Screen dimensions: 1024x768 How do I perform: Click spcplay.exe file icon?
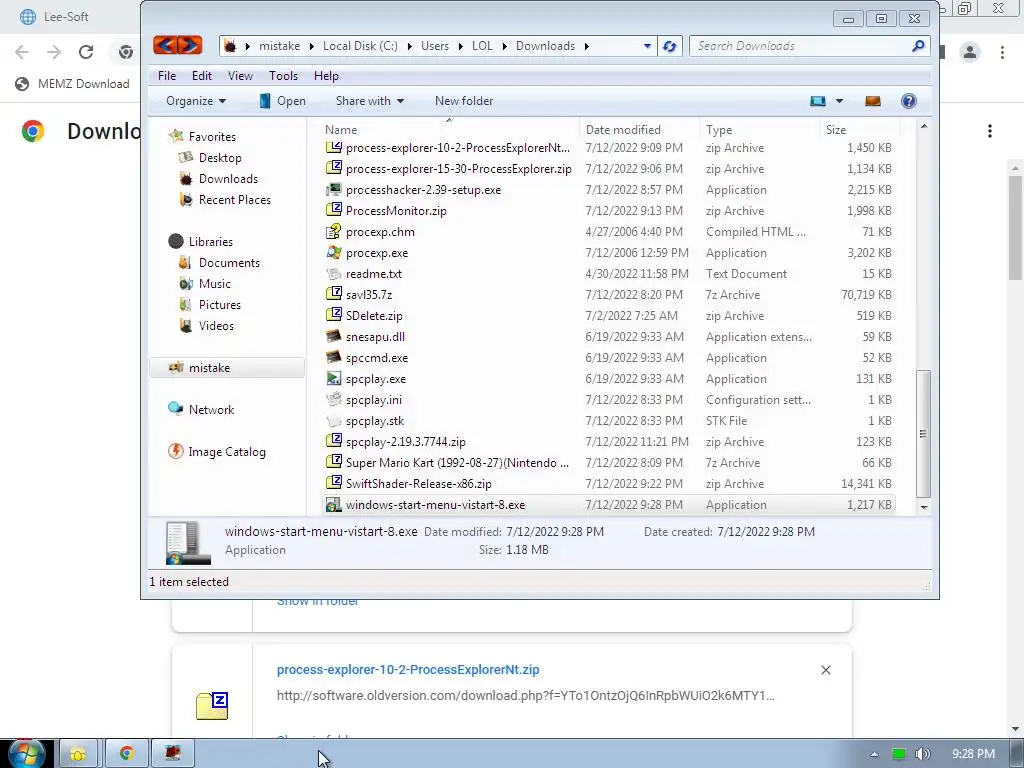(334, 378)
